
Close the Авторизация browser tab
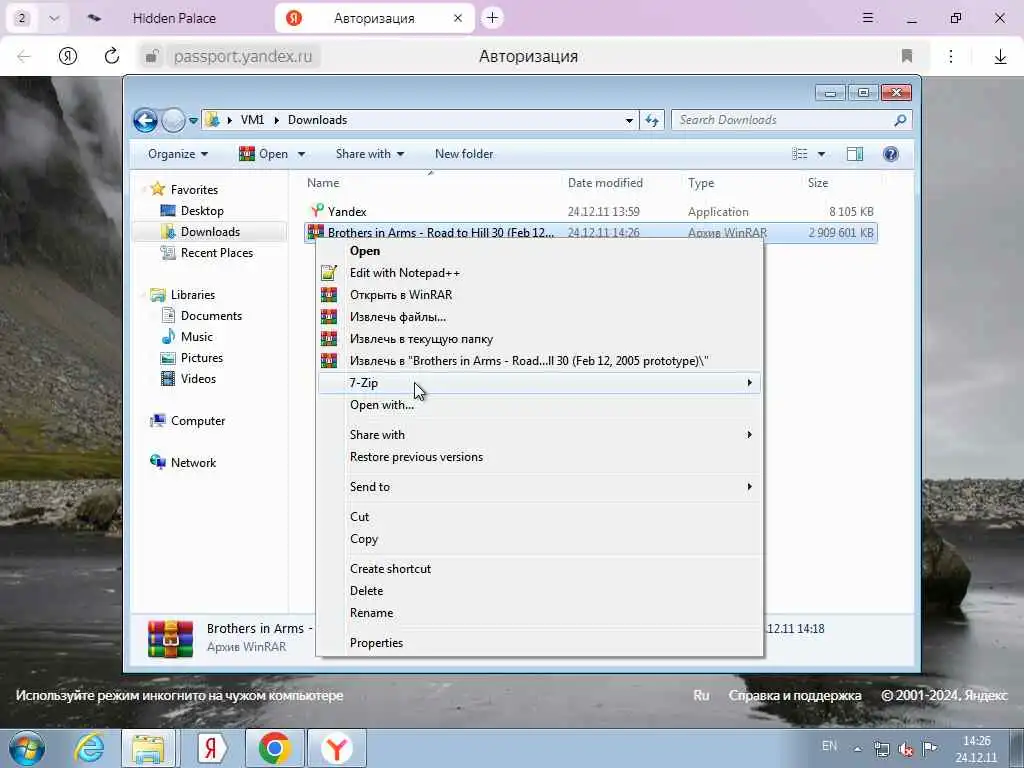tap(458, 18)
